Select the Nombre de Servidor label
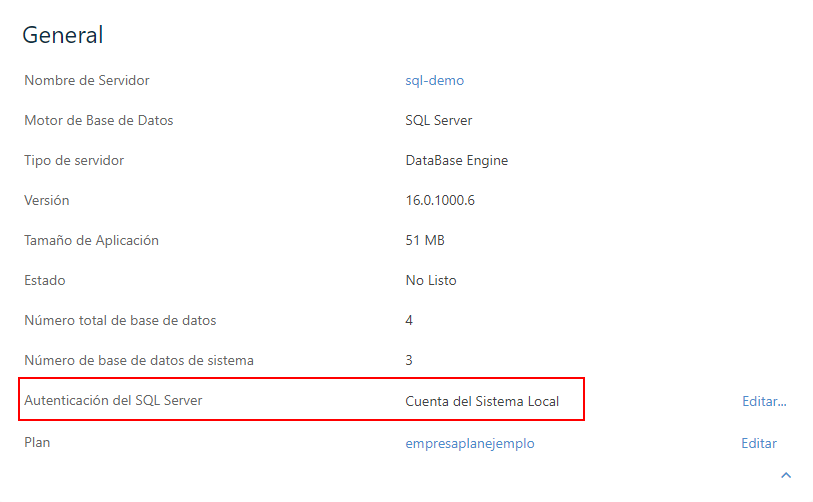The width and height of the screenshot is (813, 502). 87,81
